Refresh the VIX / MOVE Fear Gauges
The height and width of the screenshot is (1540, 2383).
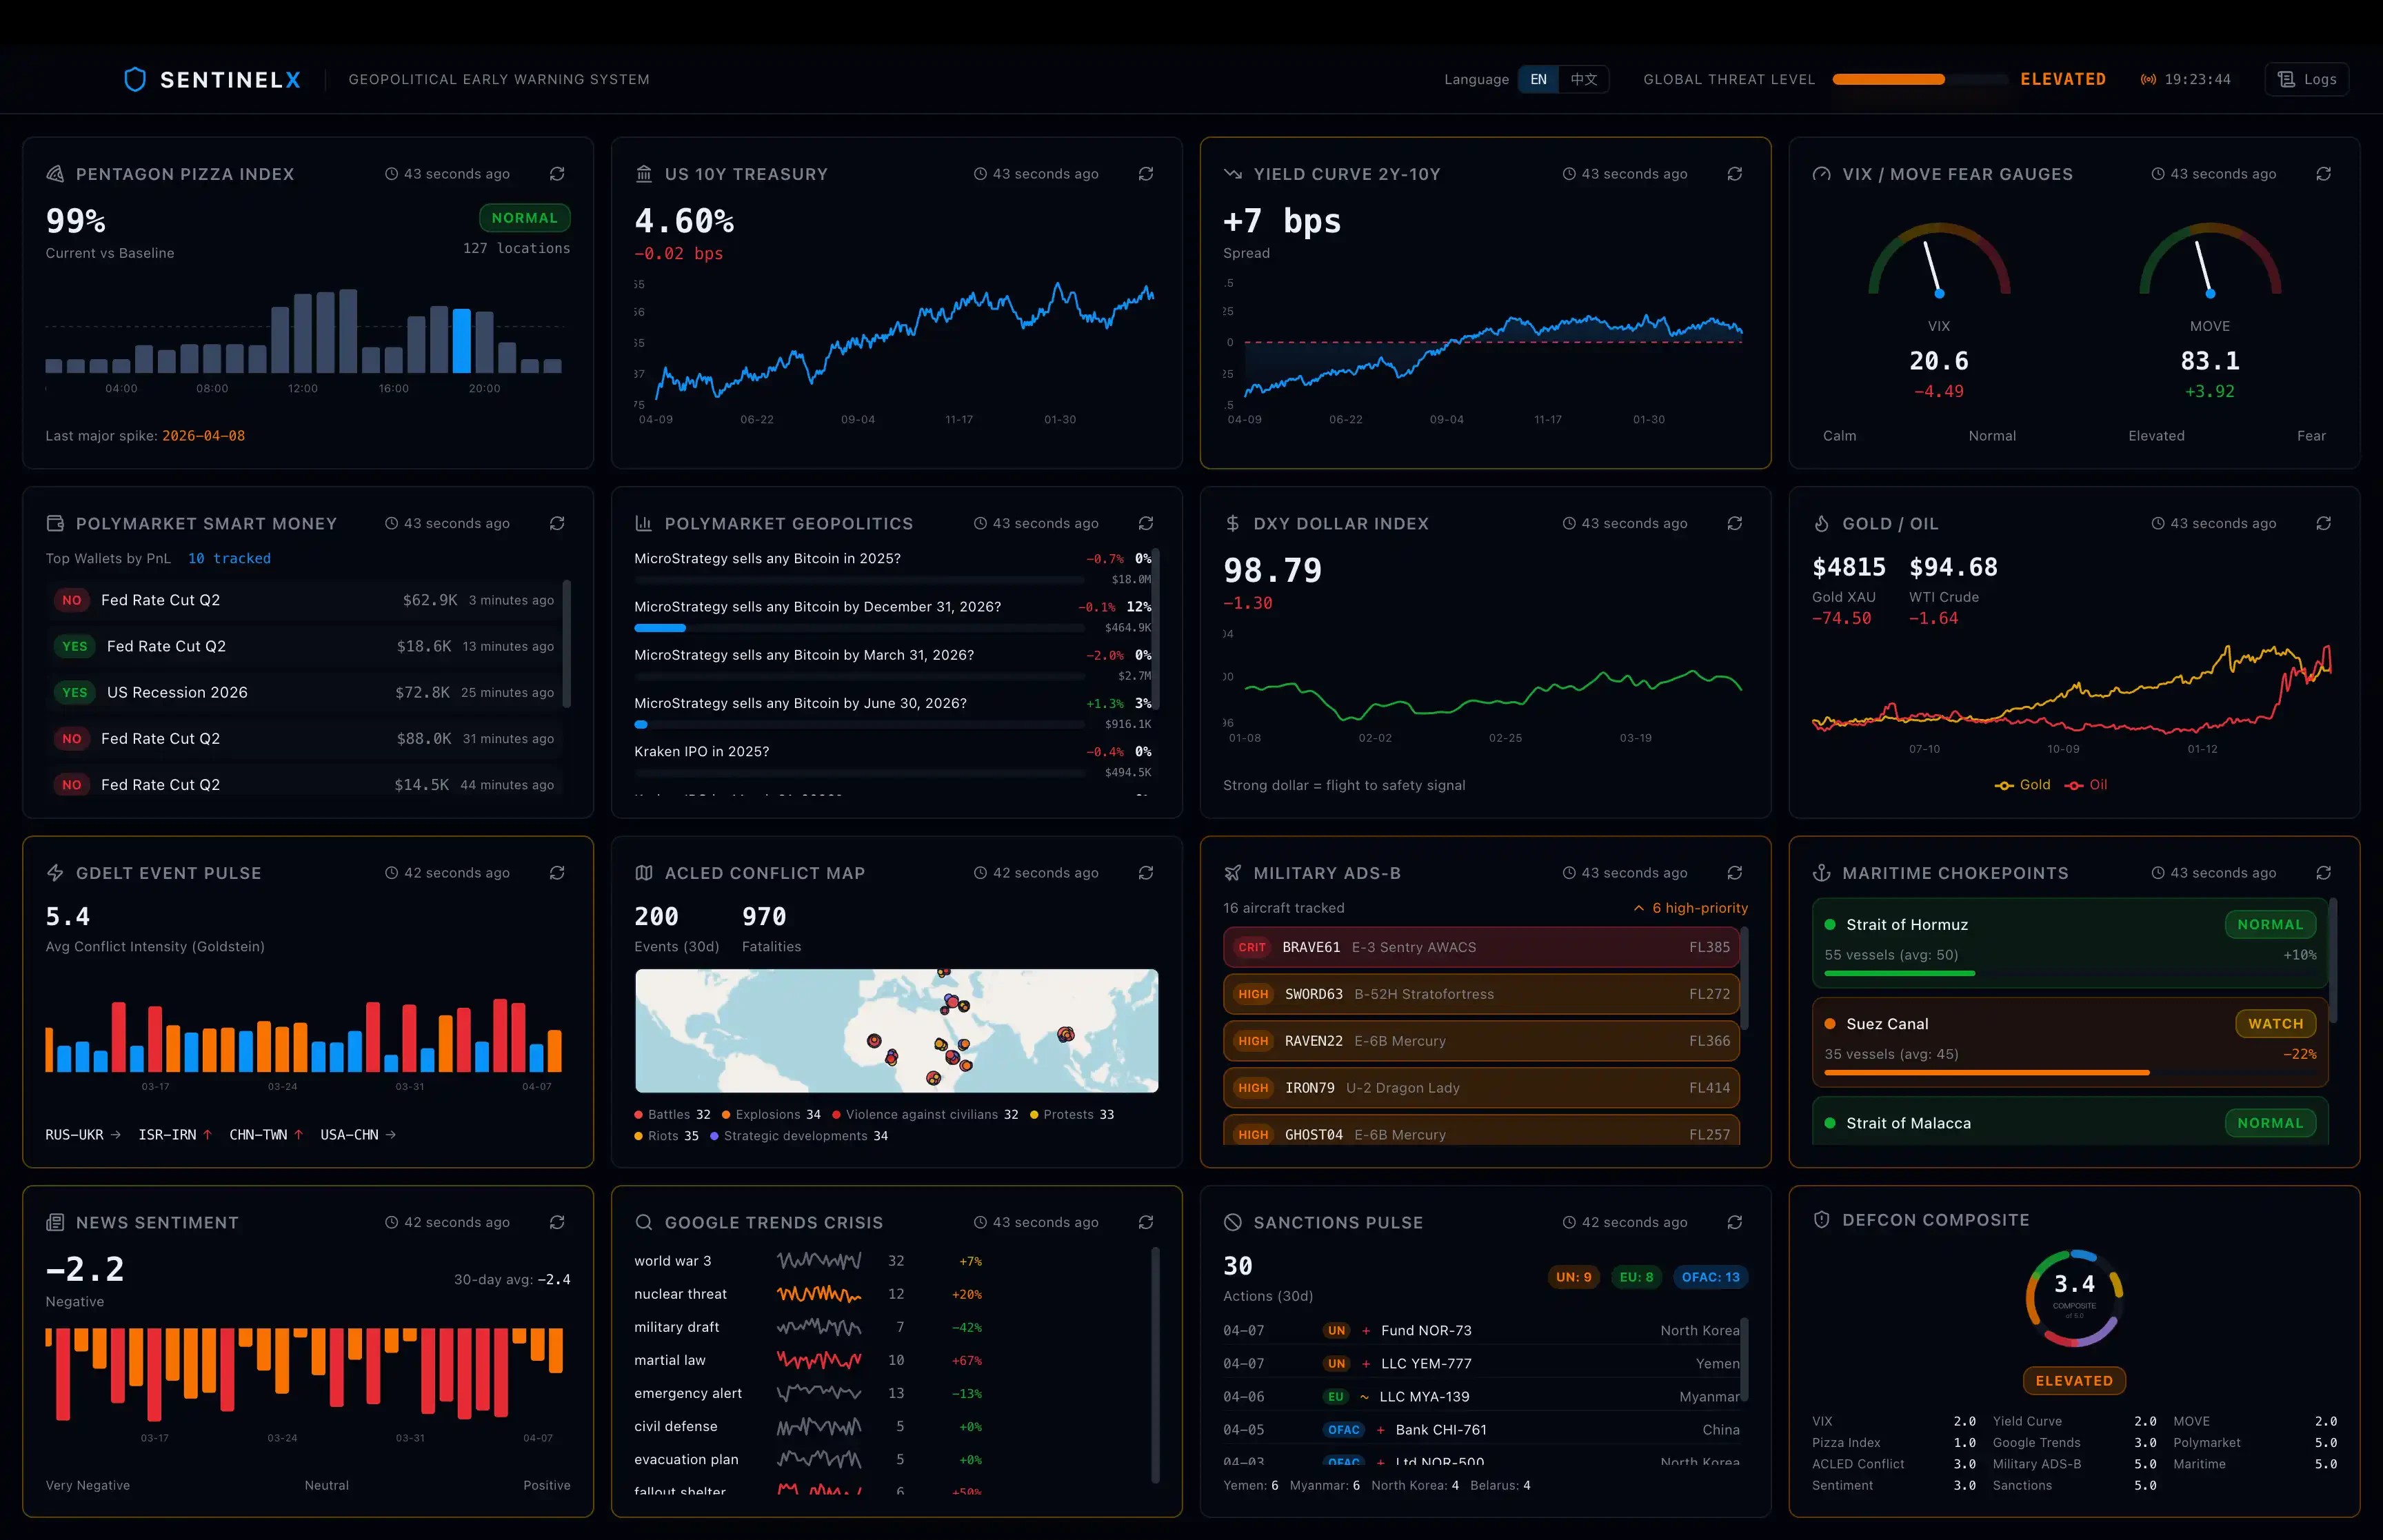coord(2324,174)
